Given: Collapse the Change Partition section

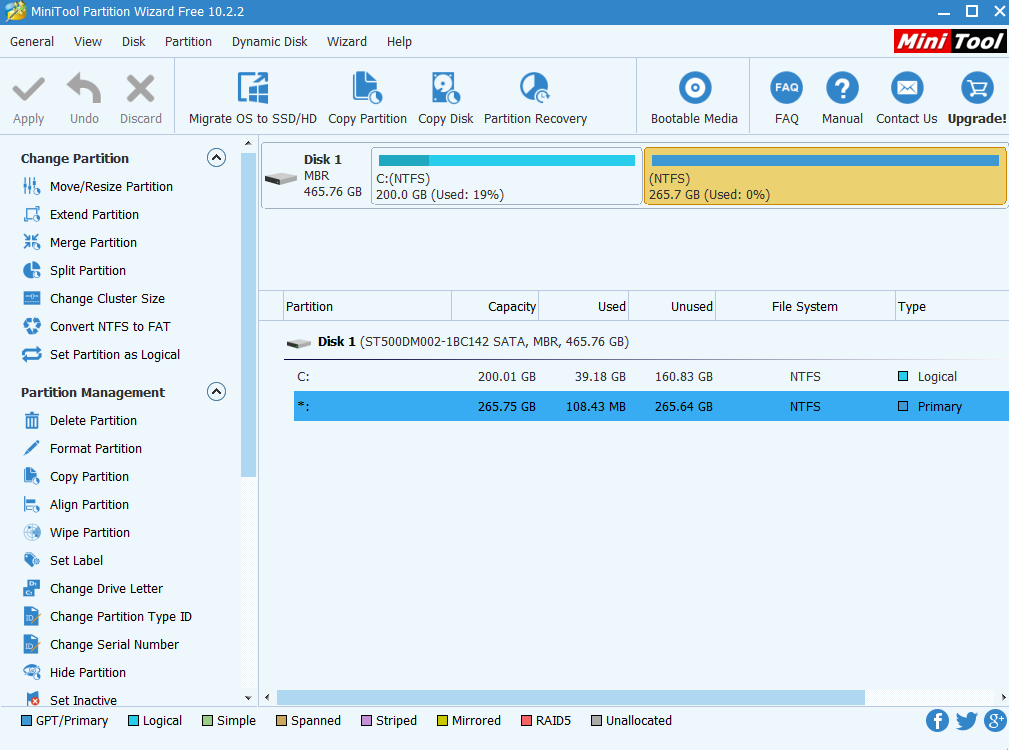Looking at the screenshot, I should (216, 158).
